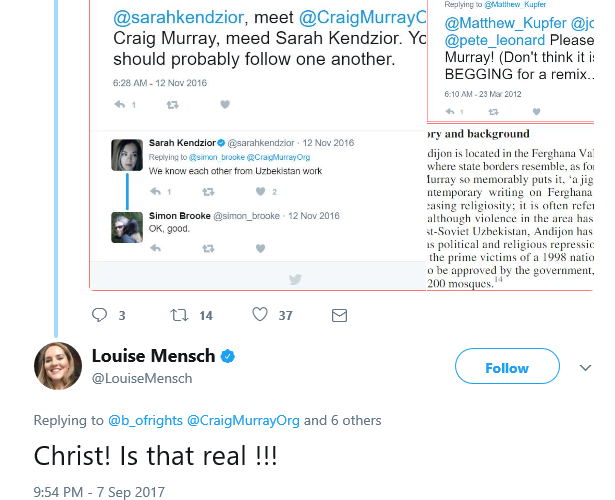The image size is (615, 500).
Task: Open the @LouiseMensch handle link
Action: pos(142,379)
